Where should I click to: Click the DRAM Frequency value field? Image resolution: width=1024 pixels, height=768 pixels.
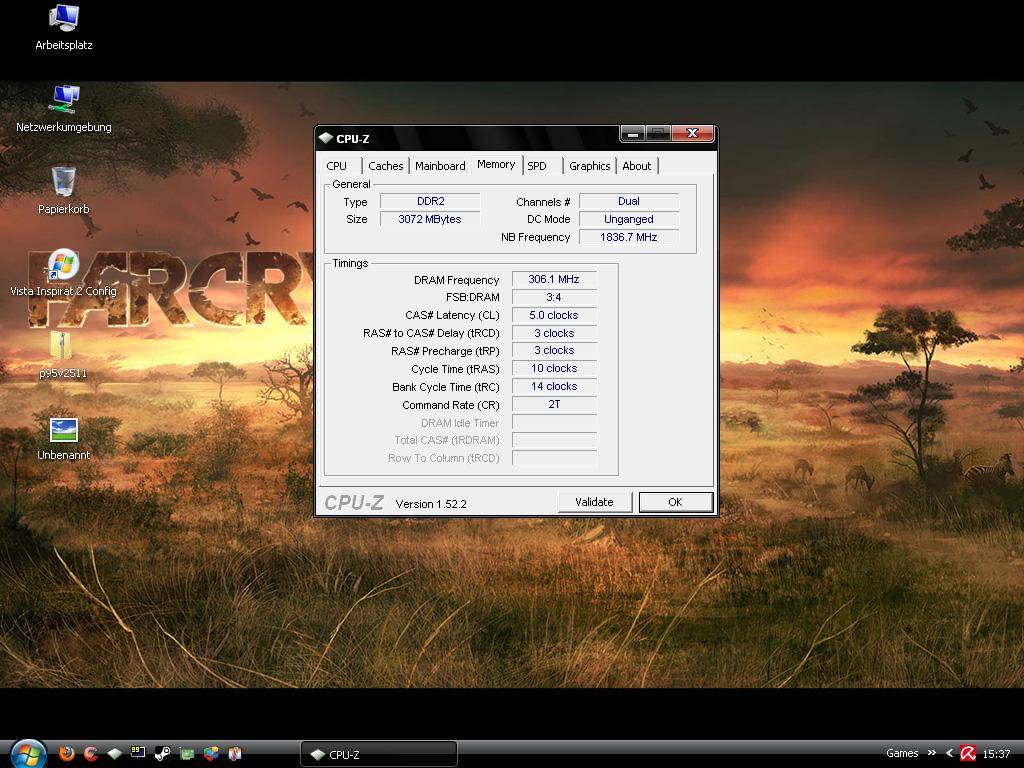pos(554,280)
